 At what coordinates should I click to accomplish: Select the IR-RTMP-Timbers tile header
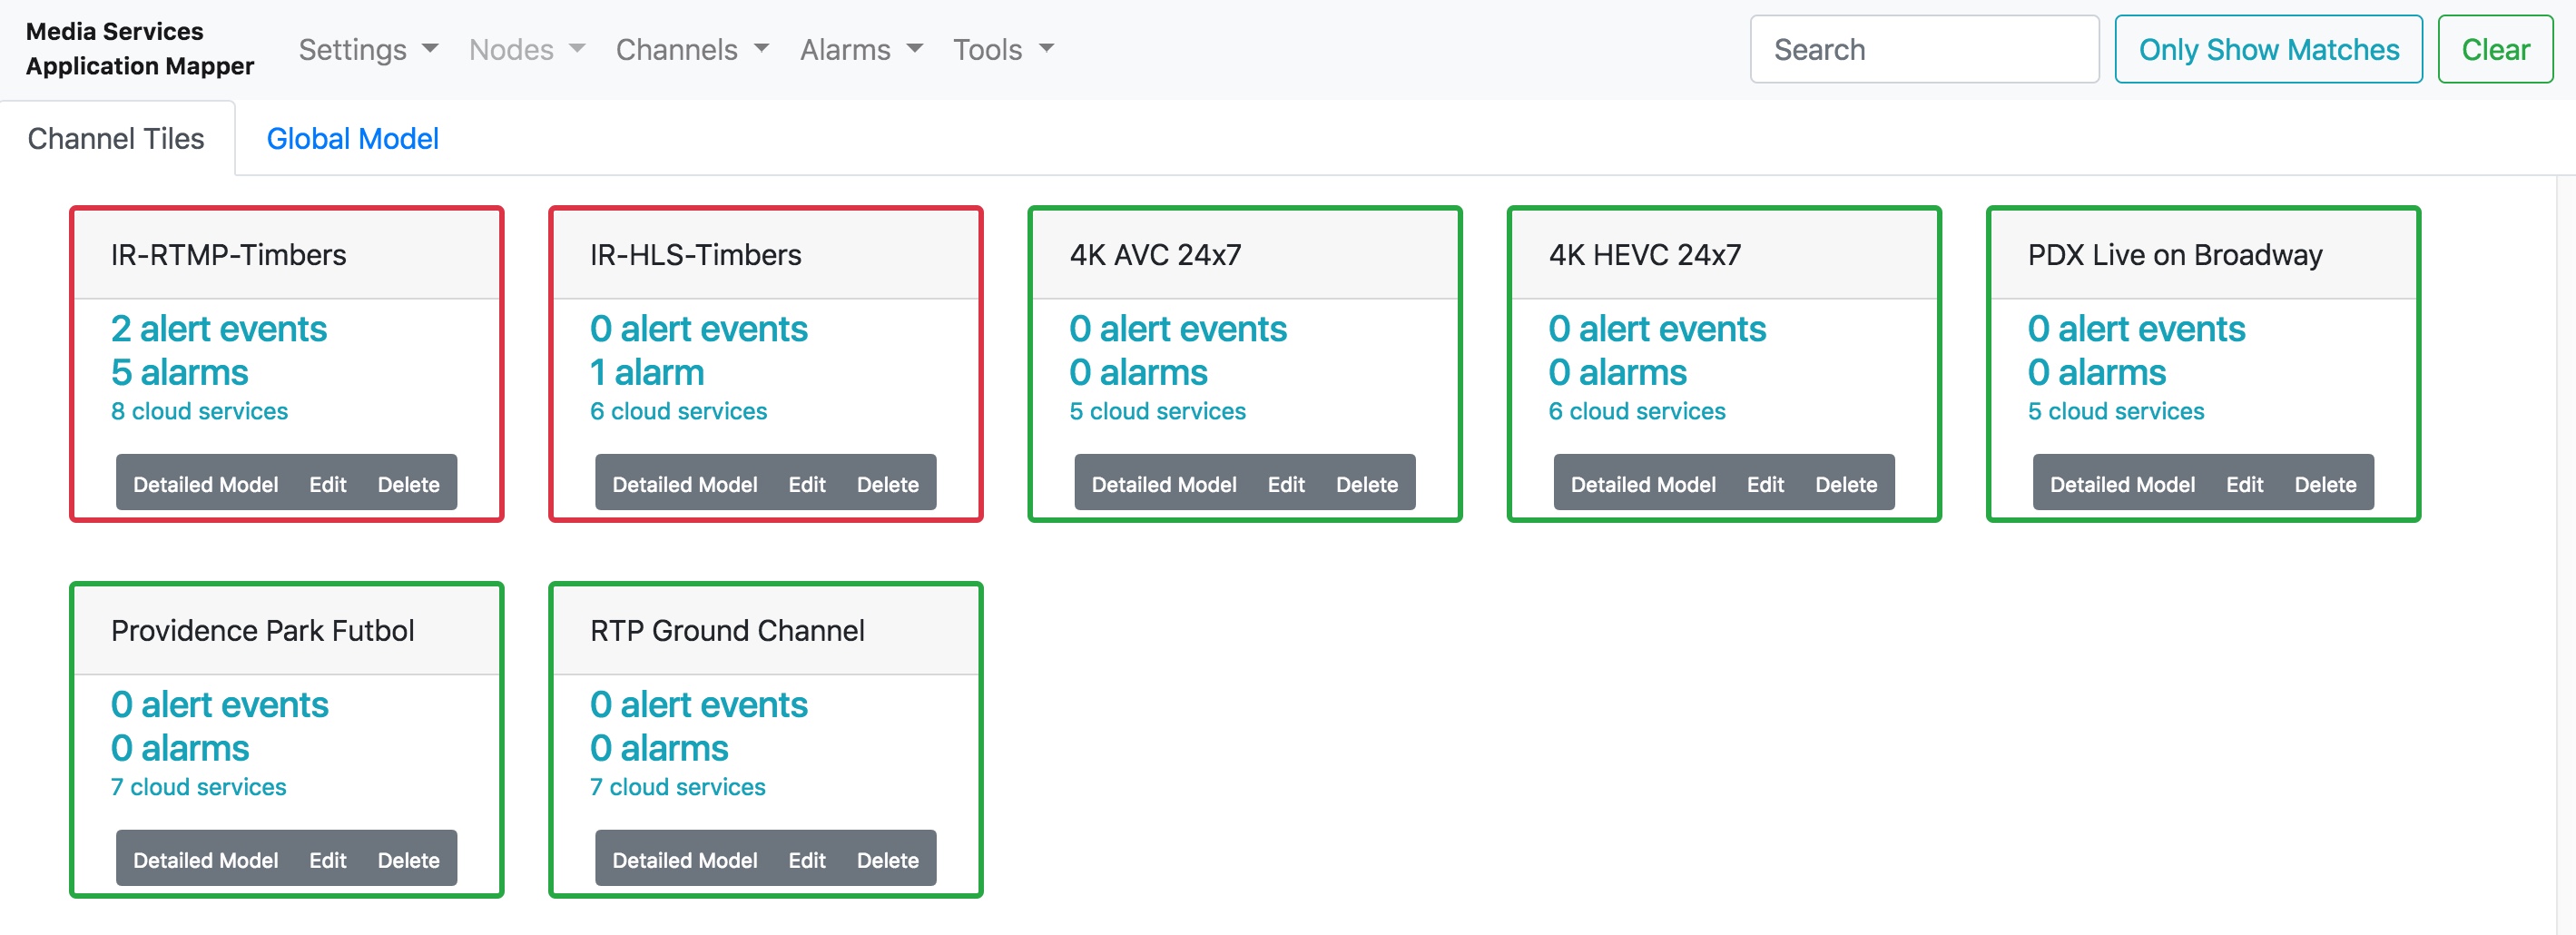[x=287, y=255]
